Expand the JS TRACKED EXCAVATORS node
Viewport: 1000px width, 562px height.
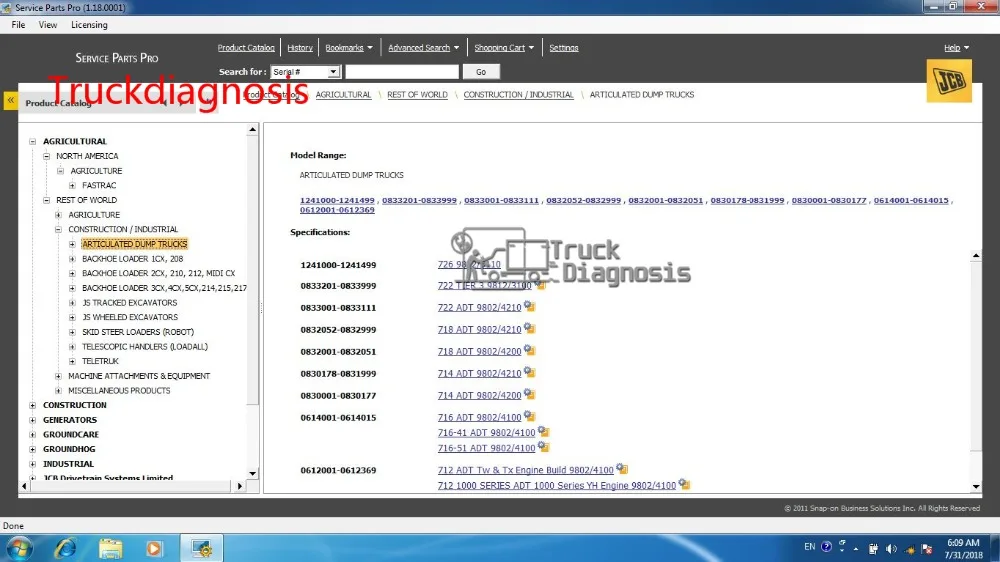(x=72, y=303)
